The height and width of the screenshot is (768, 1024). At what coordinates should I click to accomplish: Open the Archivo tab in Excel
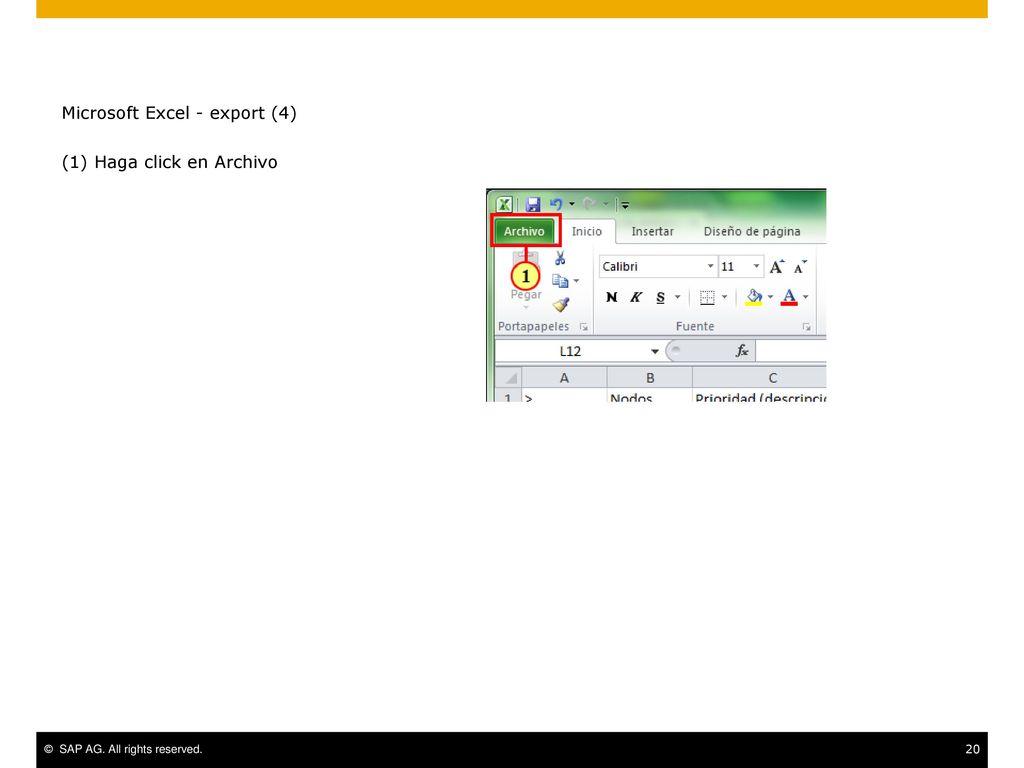coord(524,231)
